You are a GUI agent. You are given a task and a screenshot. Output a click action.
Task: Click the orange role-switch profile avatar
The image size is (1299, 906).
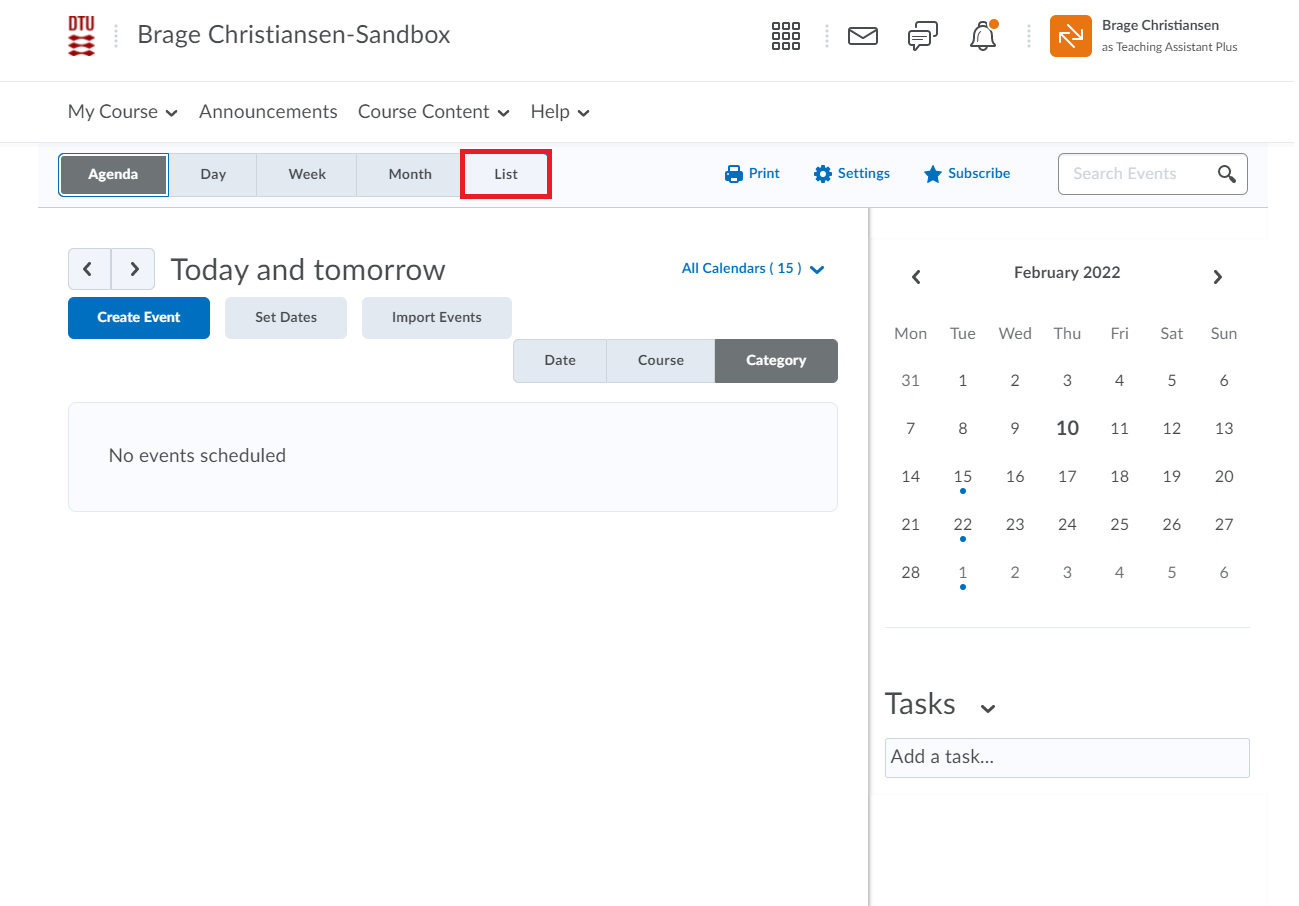pos(1070,36)
